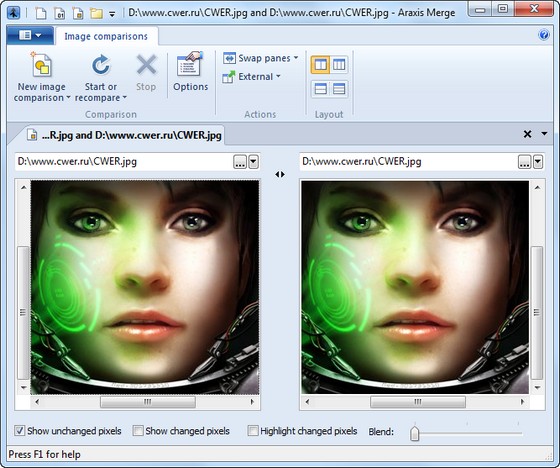Click the right image preview
The height and width of the screenshot is (468, 560).
tap(415, 287)
